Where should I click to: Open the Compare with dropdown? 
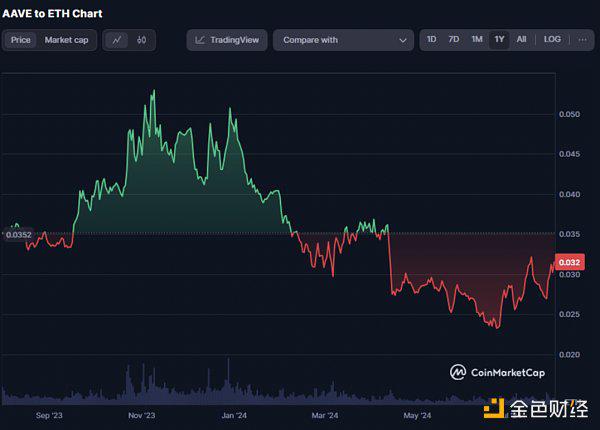tap(343, 40)
